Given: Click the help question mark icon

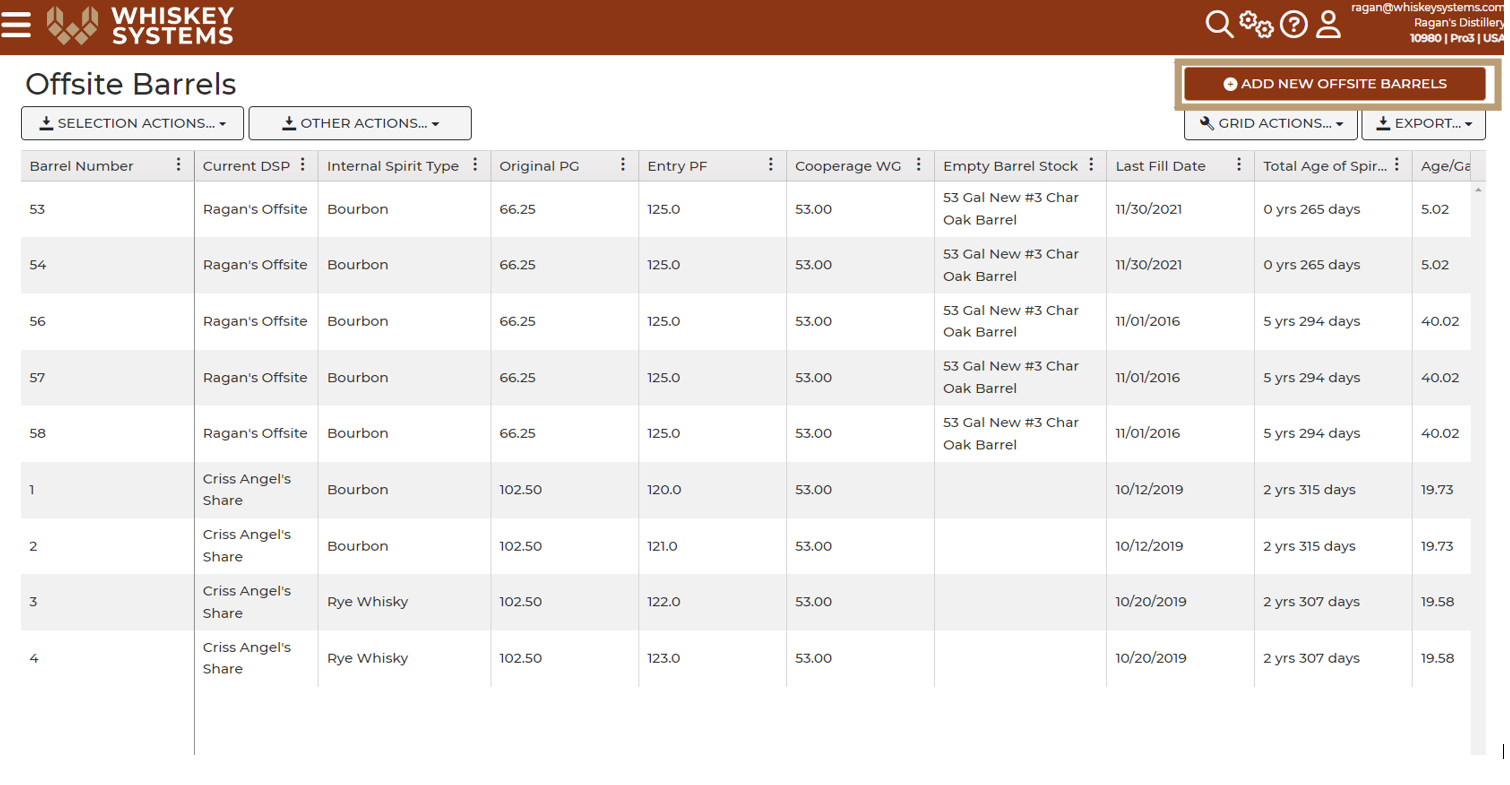Looking at the screenshot, I should click(1294, 24).
